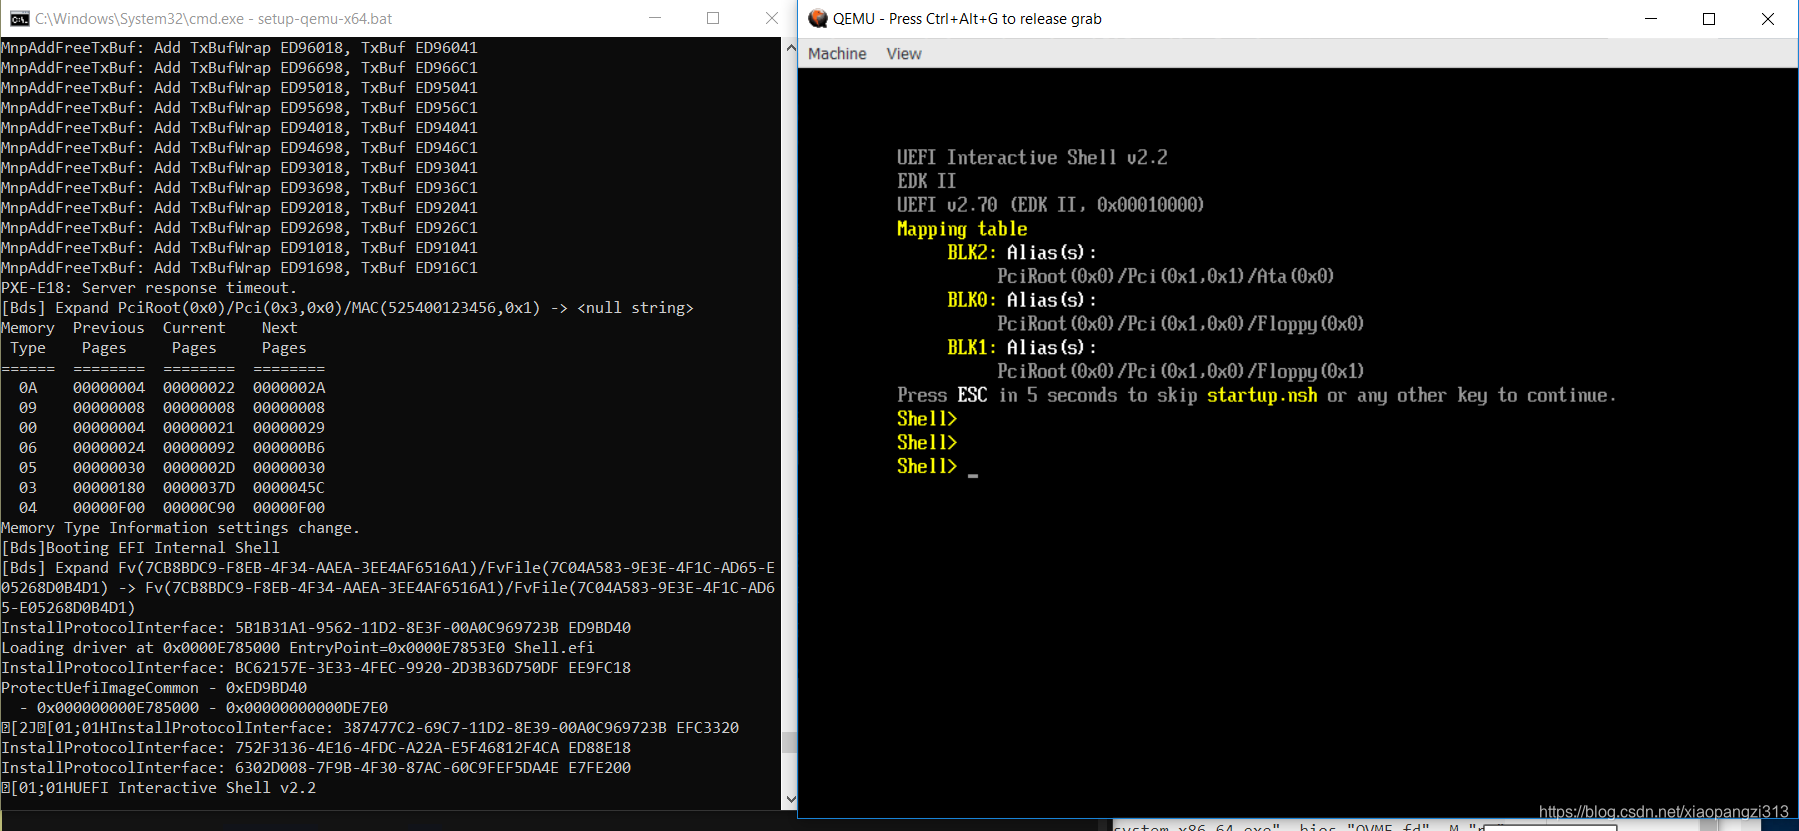The image size is (1799, 831).
Task: Click the Floppy(0x1) device path line
Action: (x=1180, y=371)
